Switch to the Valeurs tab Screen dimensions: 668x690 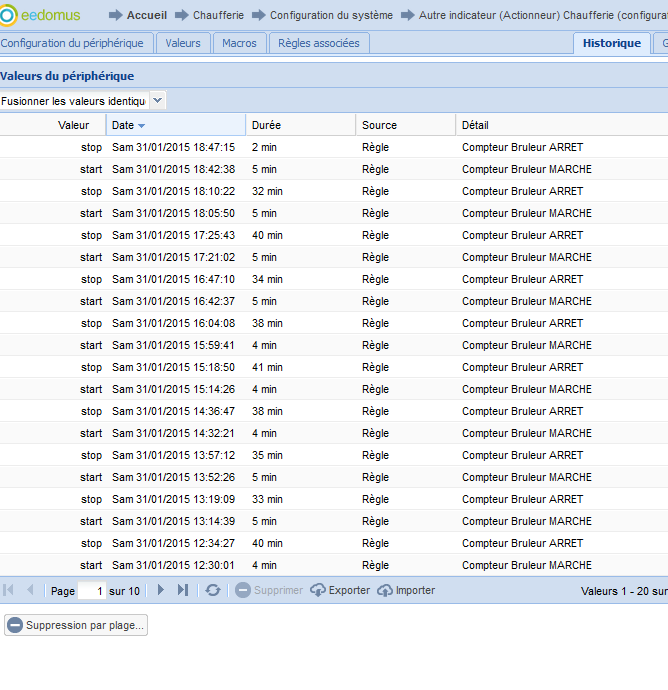pyautogui.click(x=183, y=43)
